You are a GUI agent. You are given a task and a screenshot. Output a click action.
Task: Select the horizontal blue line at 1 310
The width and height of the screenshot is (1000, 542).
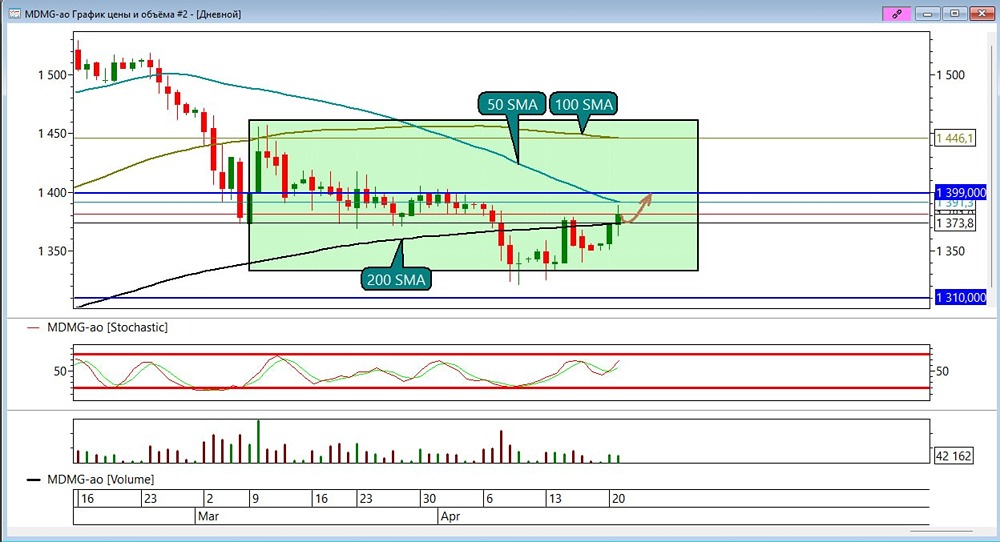click(501, 298)
